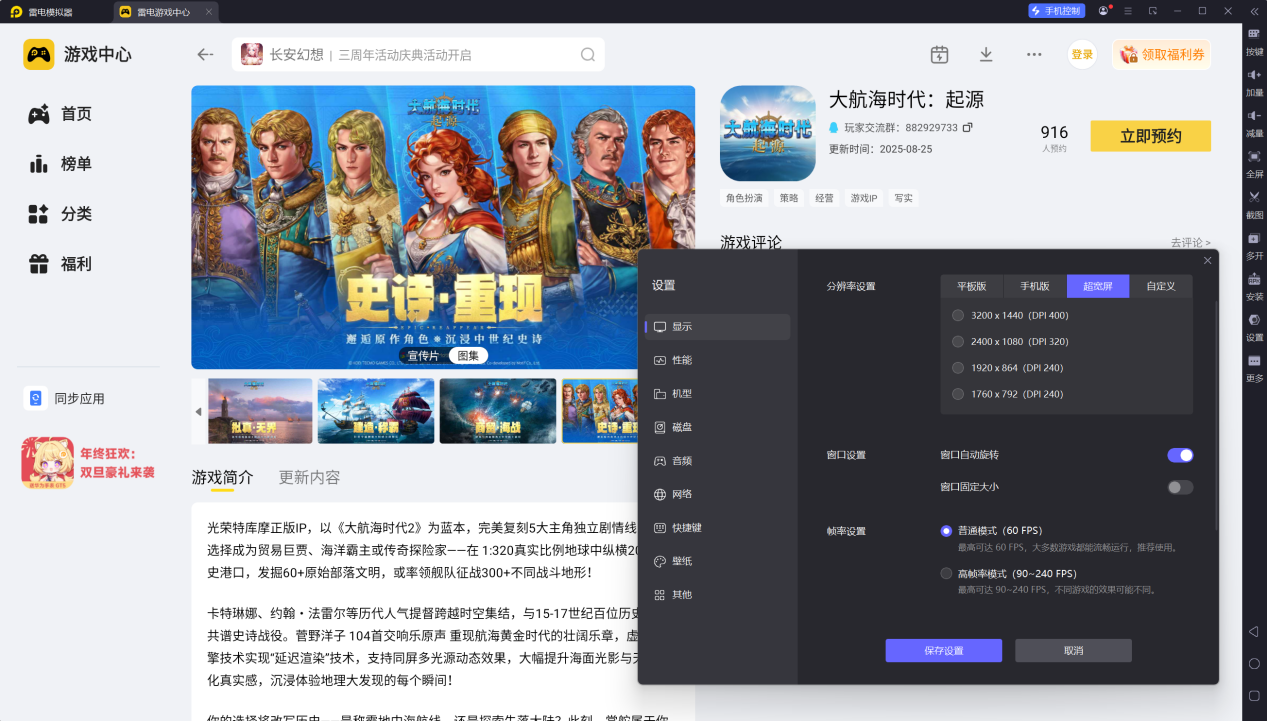Viewport: 1267px width, 721px height.
Task: Select 高帧率模式 (90~240 FPS)
Action: (x=1008, y=574)
